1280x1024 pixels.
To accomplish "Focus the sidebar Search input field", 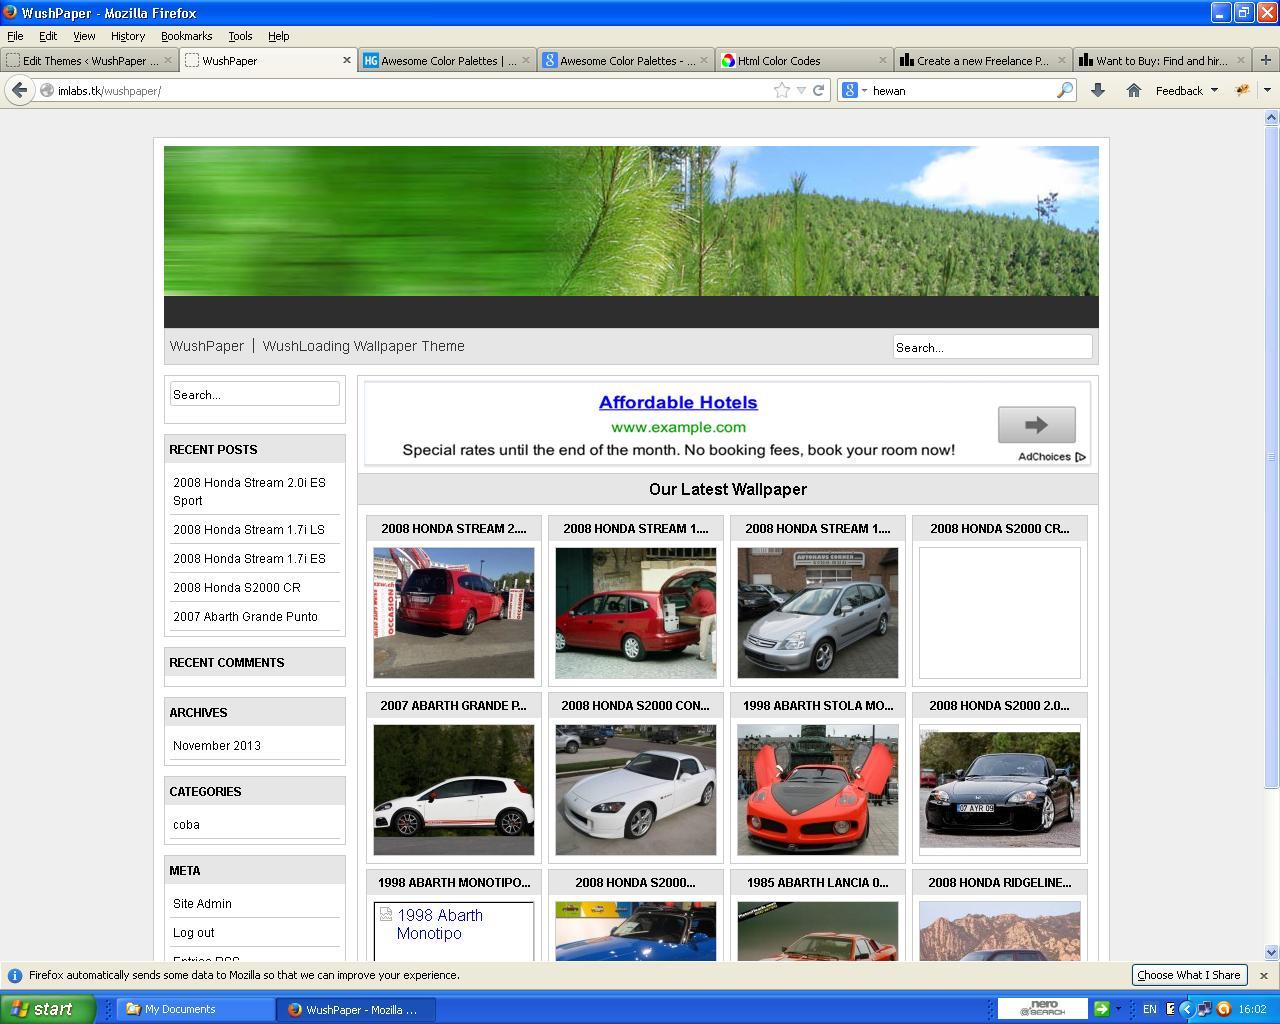I will point(254,395).
